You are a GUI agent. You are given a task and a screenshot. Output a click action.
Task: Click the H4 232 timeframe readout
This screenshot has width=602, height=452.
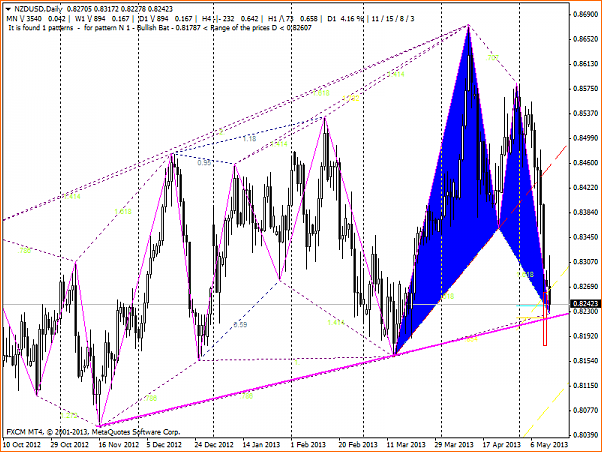230,18
